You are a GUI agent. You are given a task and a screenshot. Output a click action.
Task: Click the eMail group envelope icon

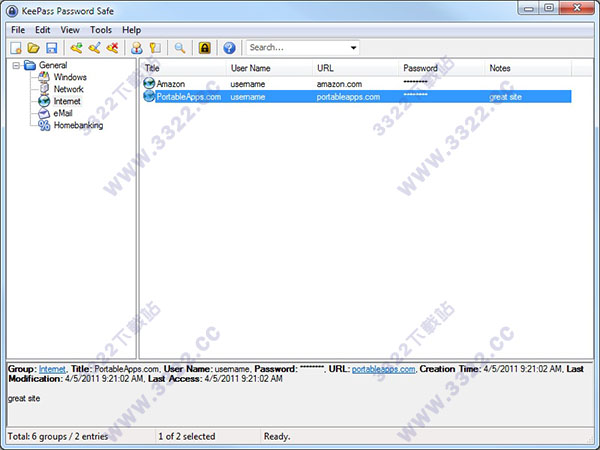point(44,113)
